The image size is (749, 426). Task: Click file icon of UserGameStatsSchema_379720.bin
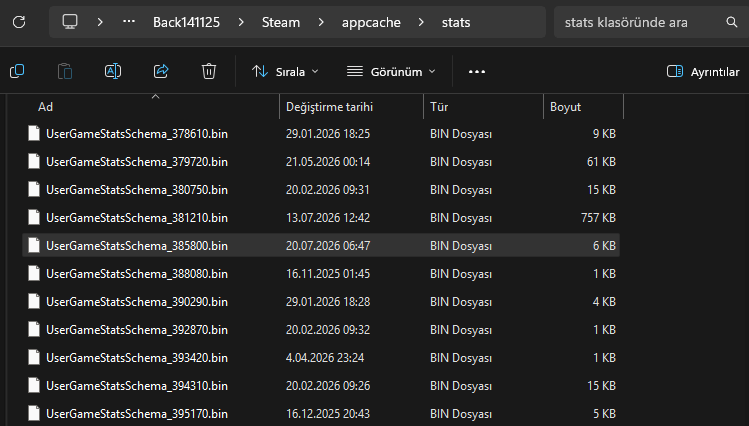click(34, 161)
